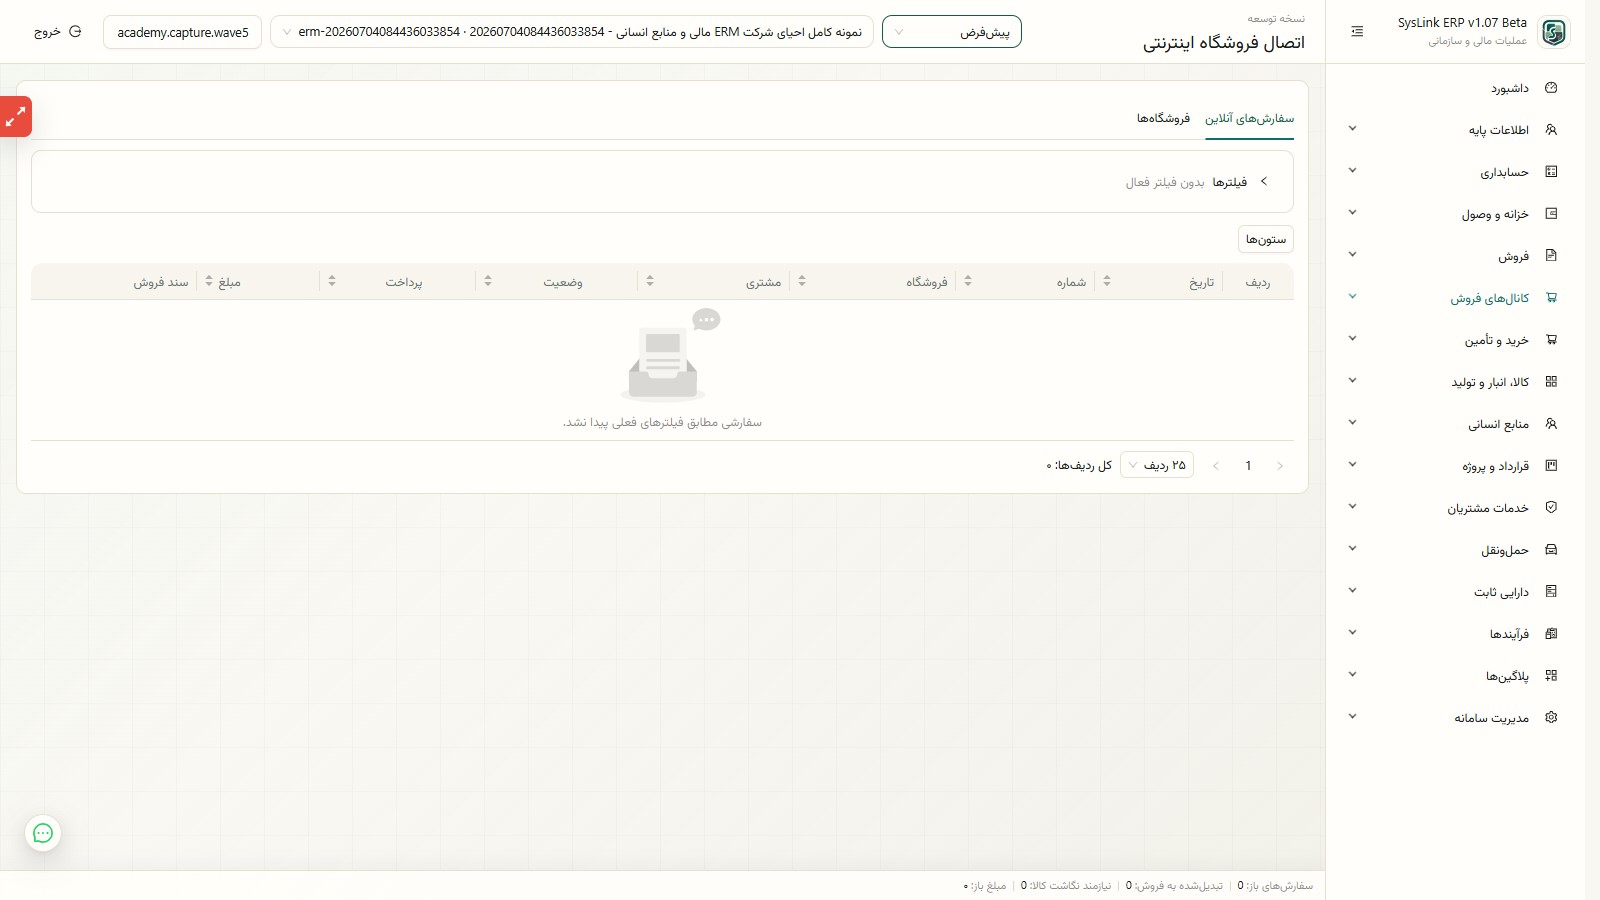Screen dimensions: 1600x900
Task: Click the مبلغ باز status entry
Action: click(985, 886)
